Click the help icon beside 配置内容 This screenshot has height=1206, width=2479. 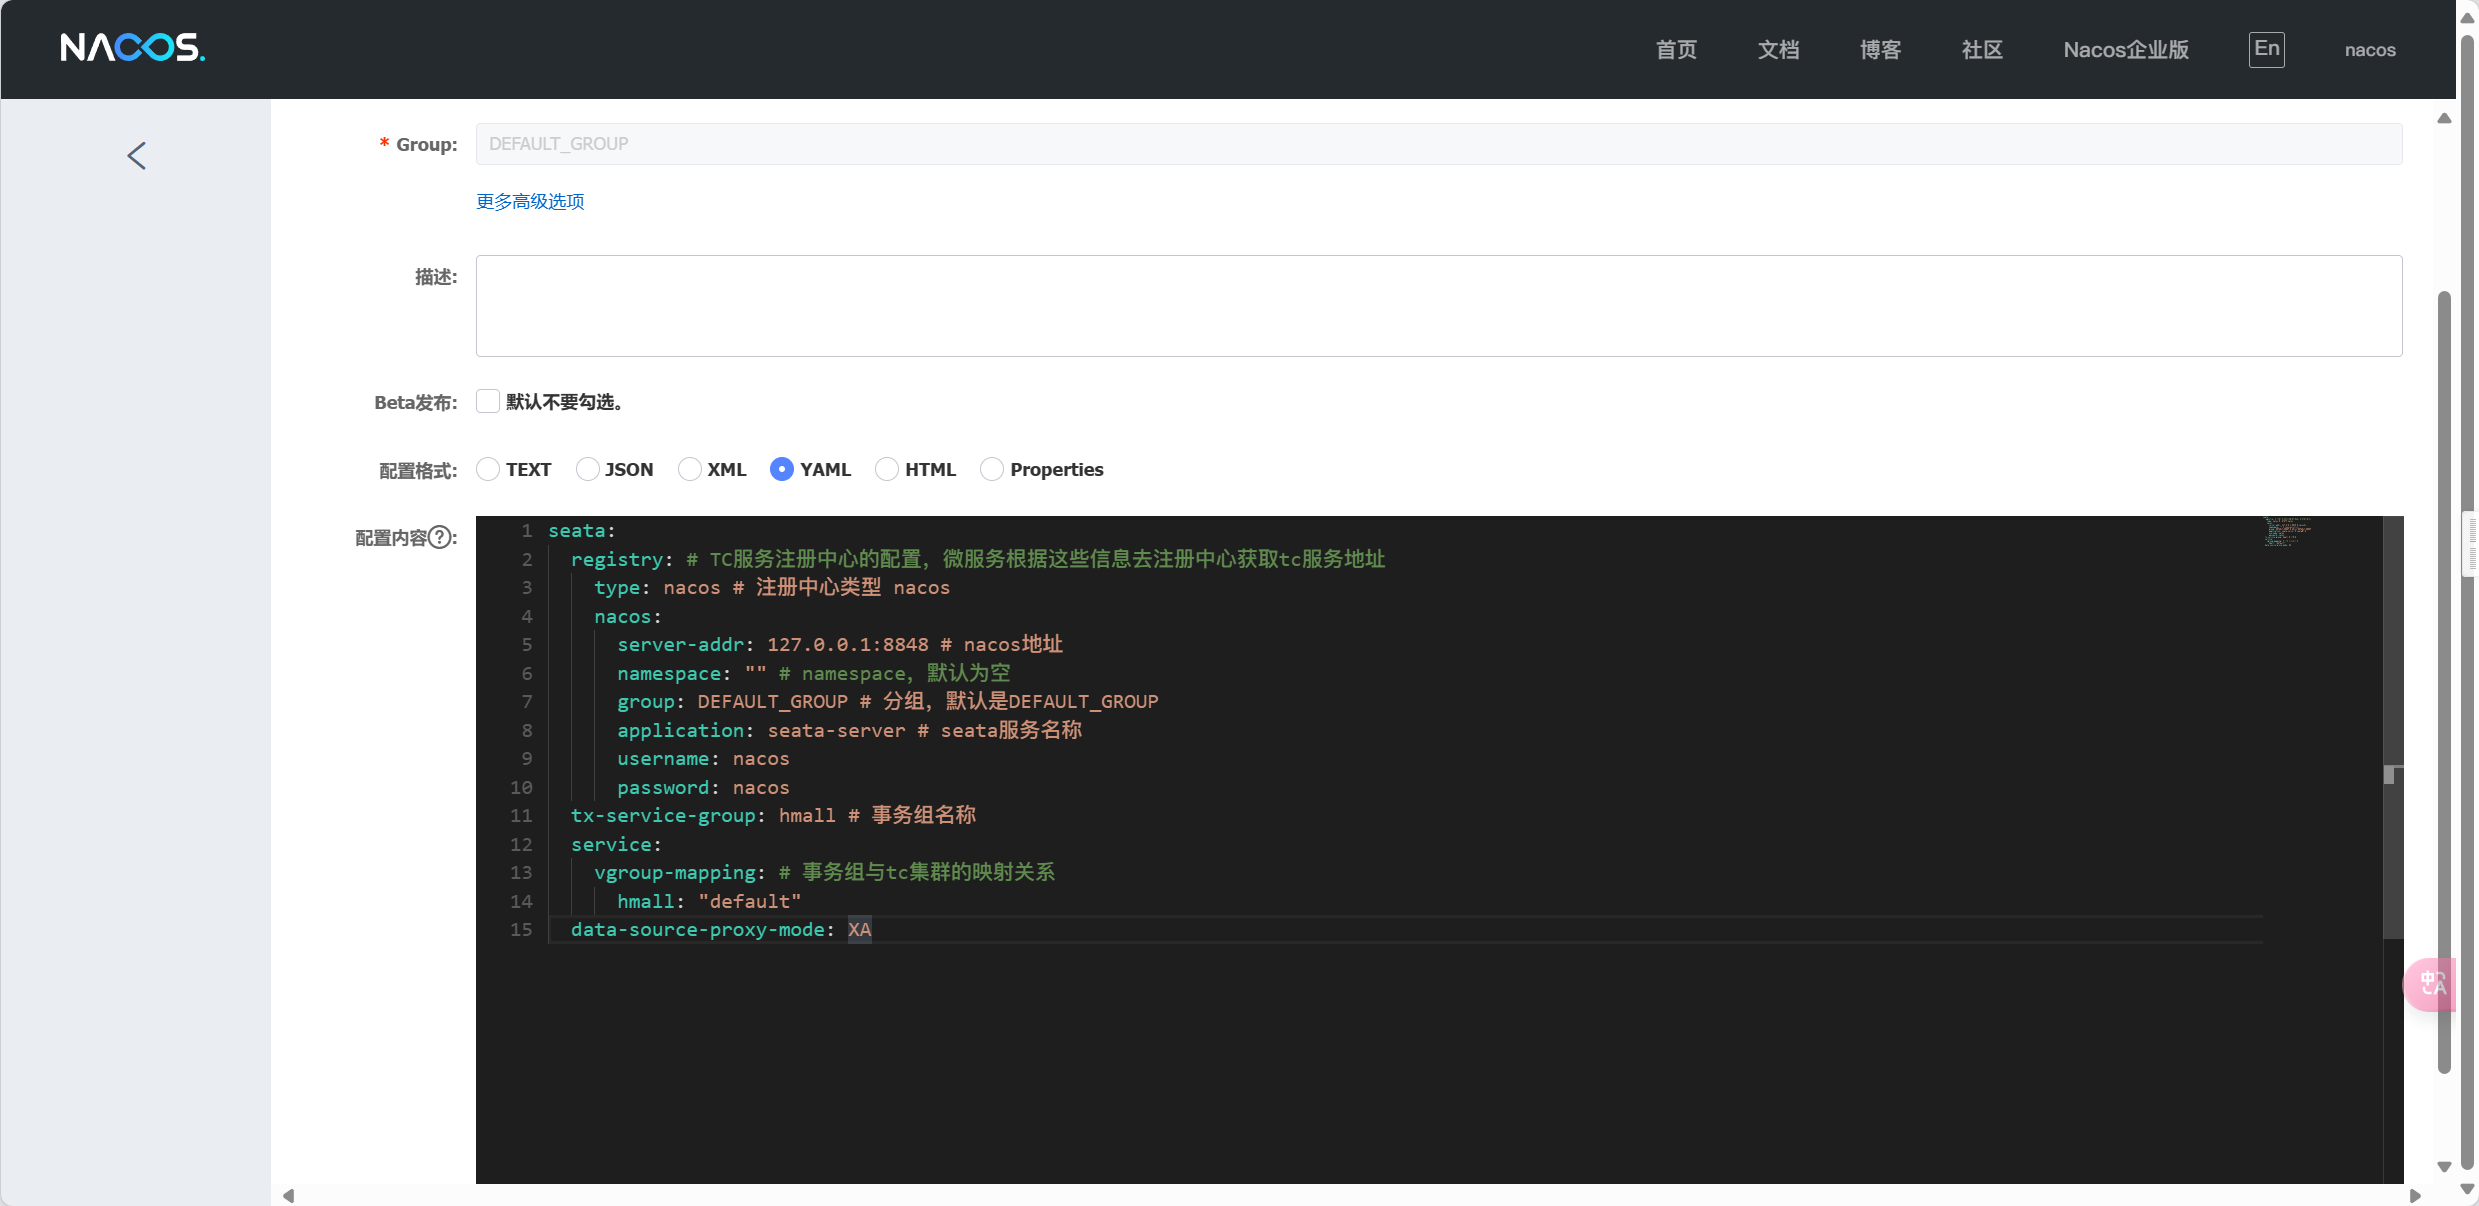click(439, 538)
